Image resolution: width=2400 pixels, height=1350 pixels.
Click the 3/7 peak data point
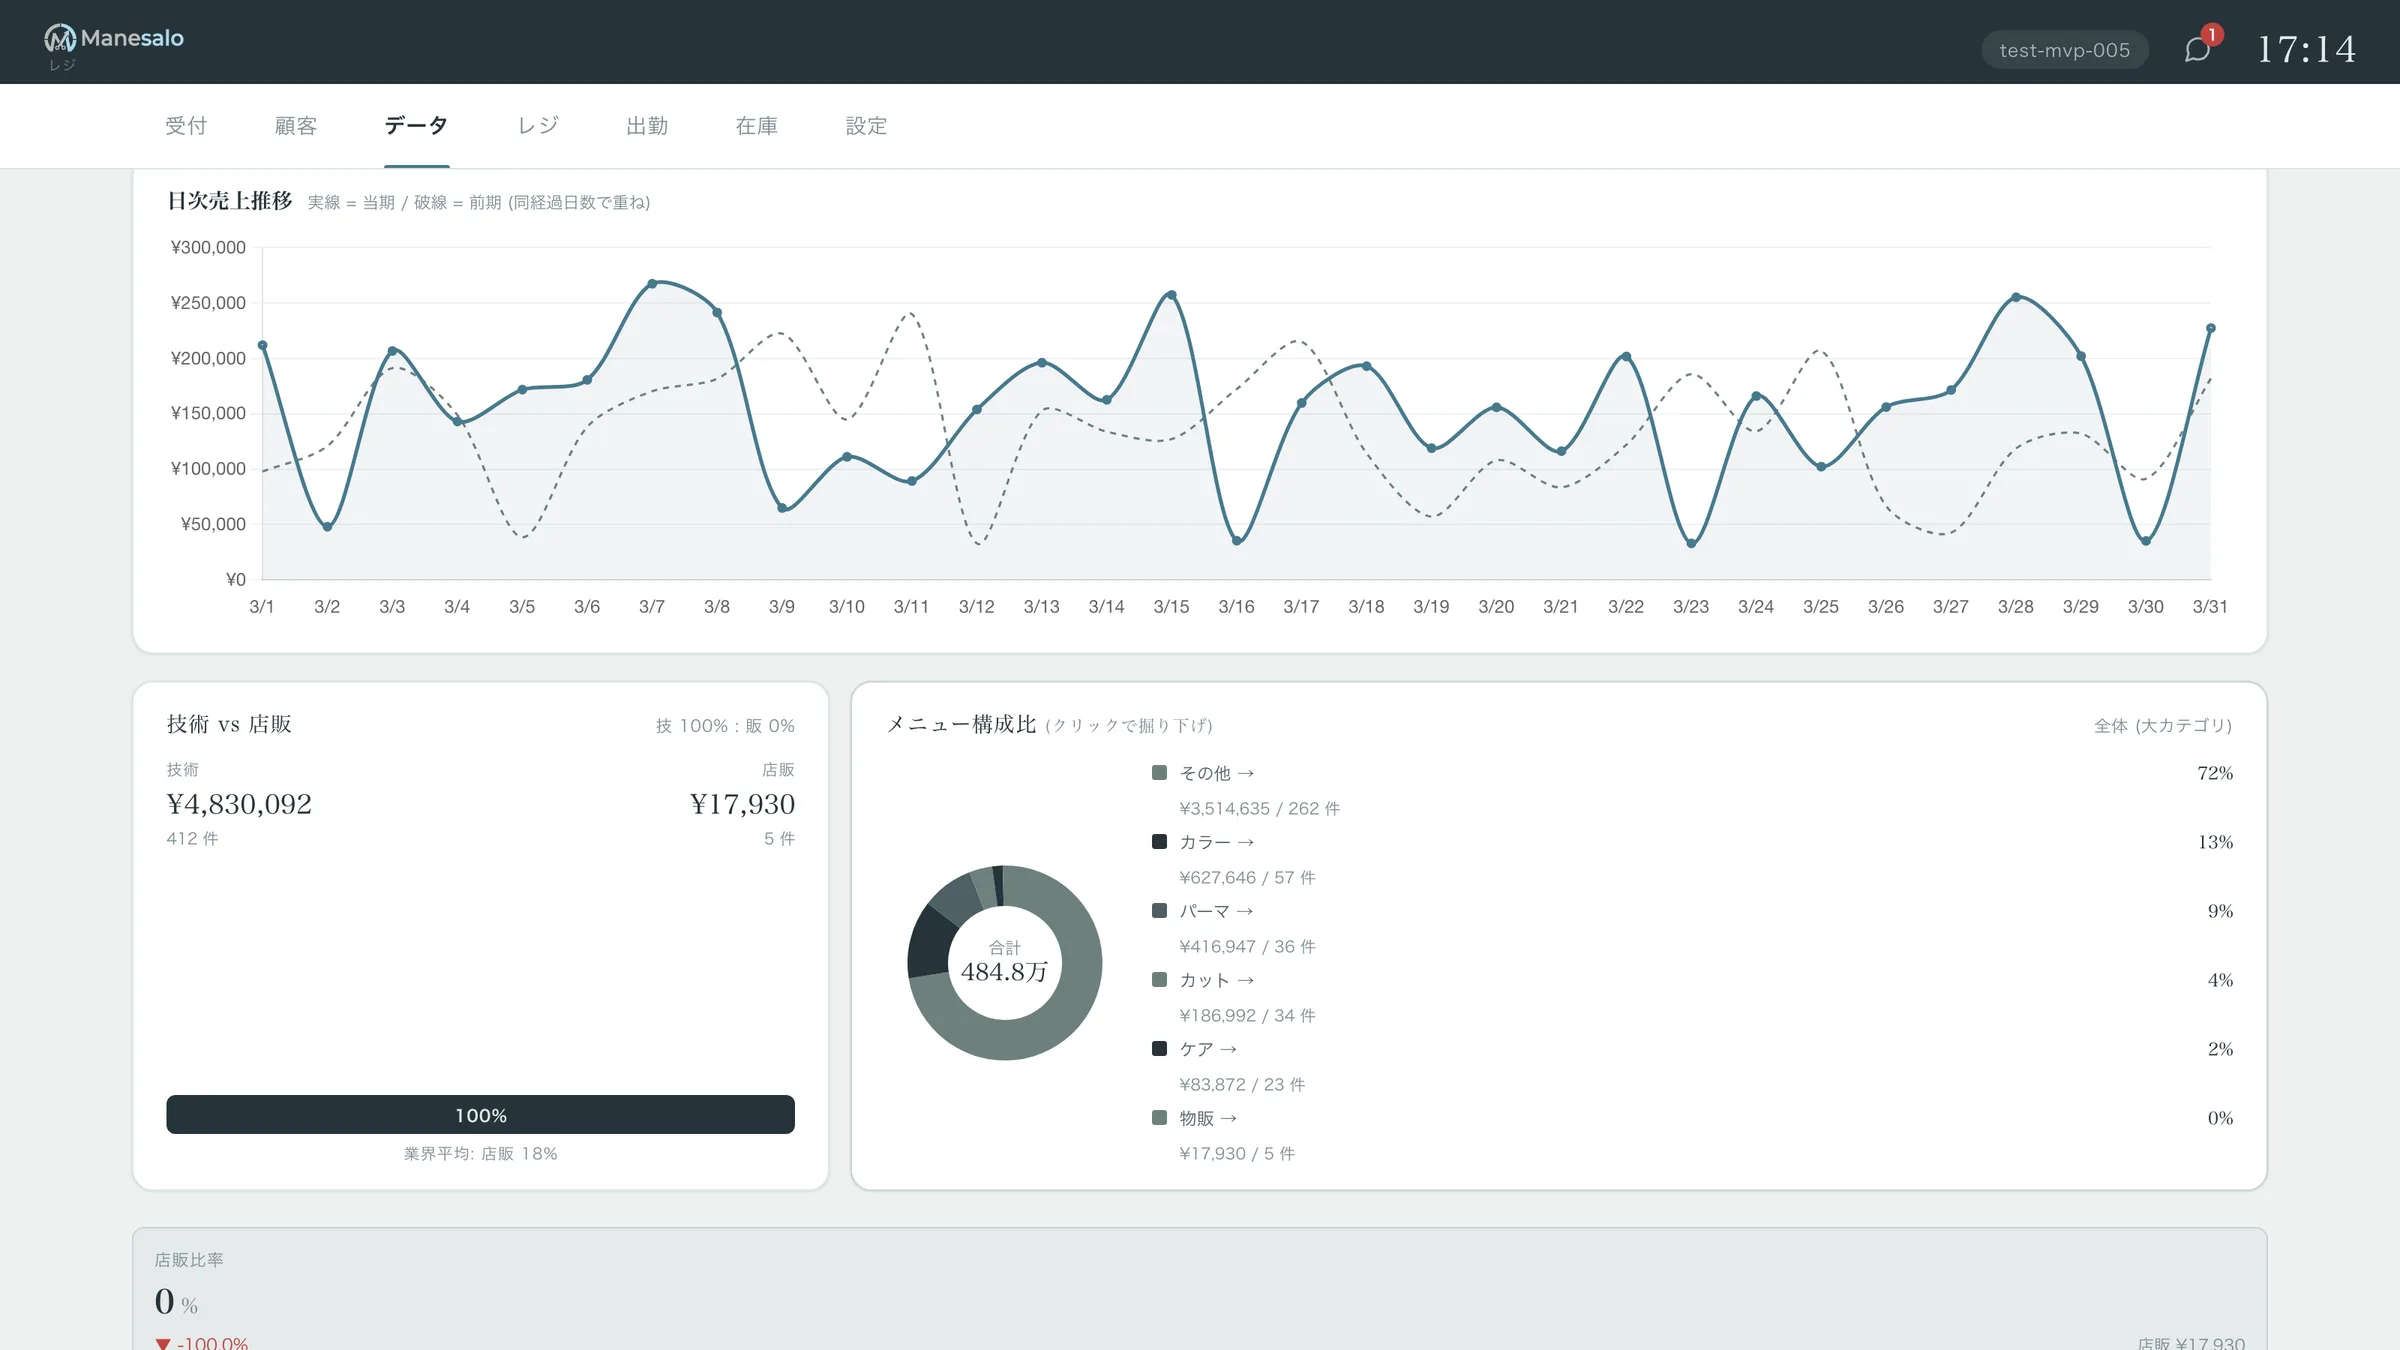tap(652, 284)
